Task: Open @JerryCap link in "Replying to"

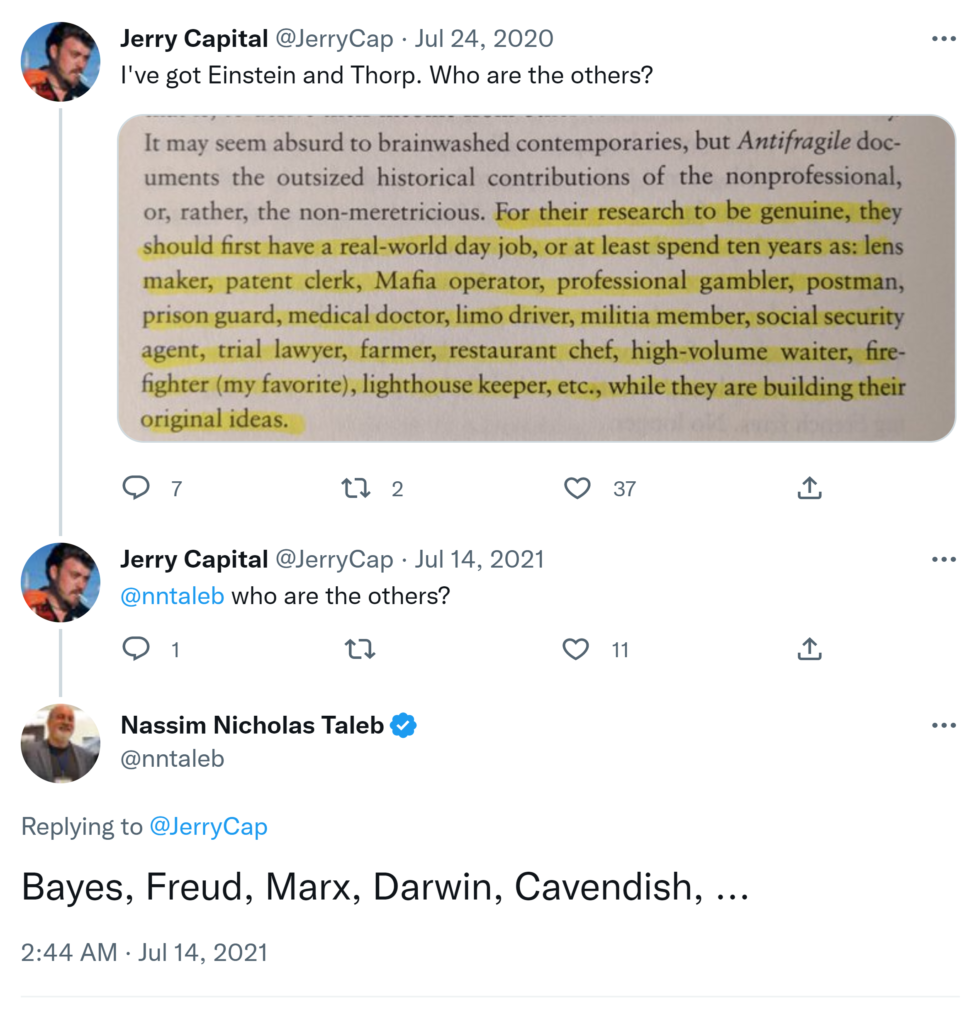Action: coord(208,827)
